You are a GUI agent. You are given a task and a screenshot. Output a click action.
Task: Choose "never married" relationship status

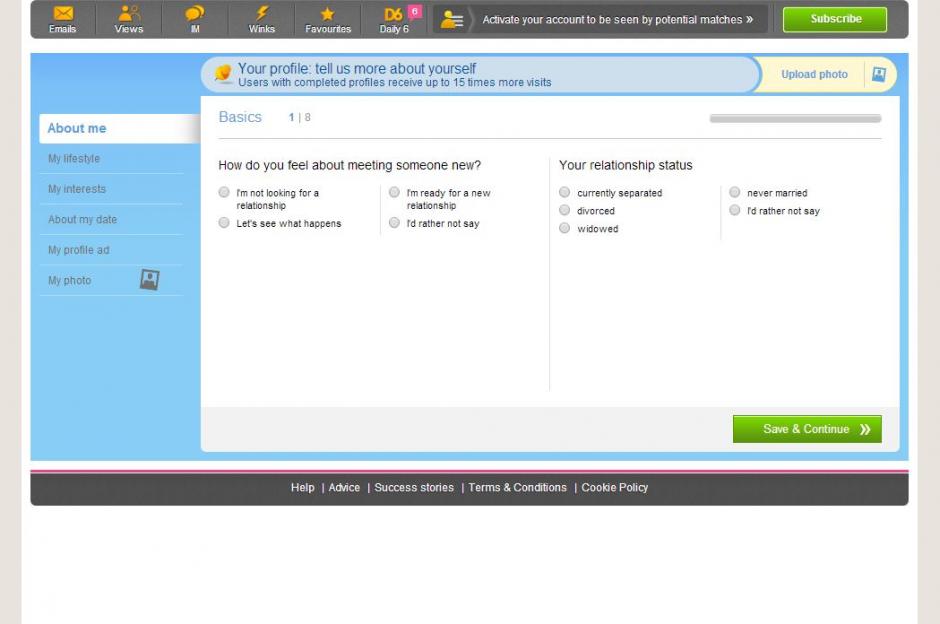[x=735, y=192]
